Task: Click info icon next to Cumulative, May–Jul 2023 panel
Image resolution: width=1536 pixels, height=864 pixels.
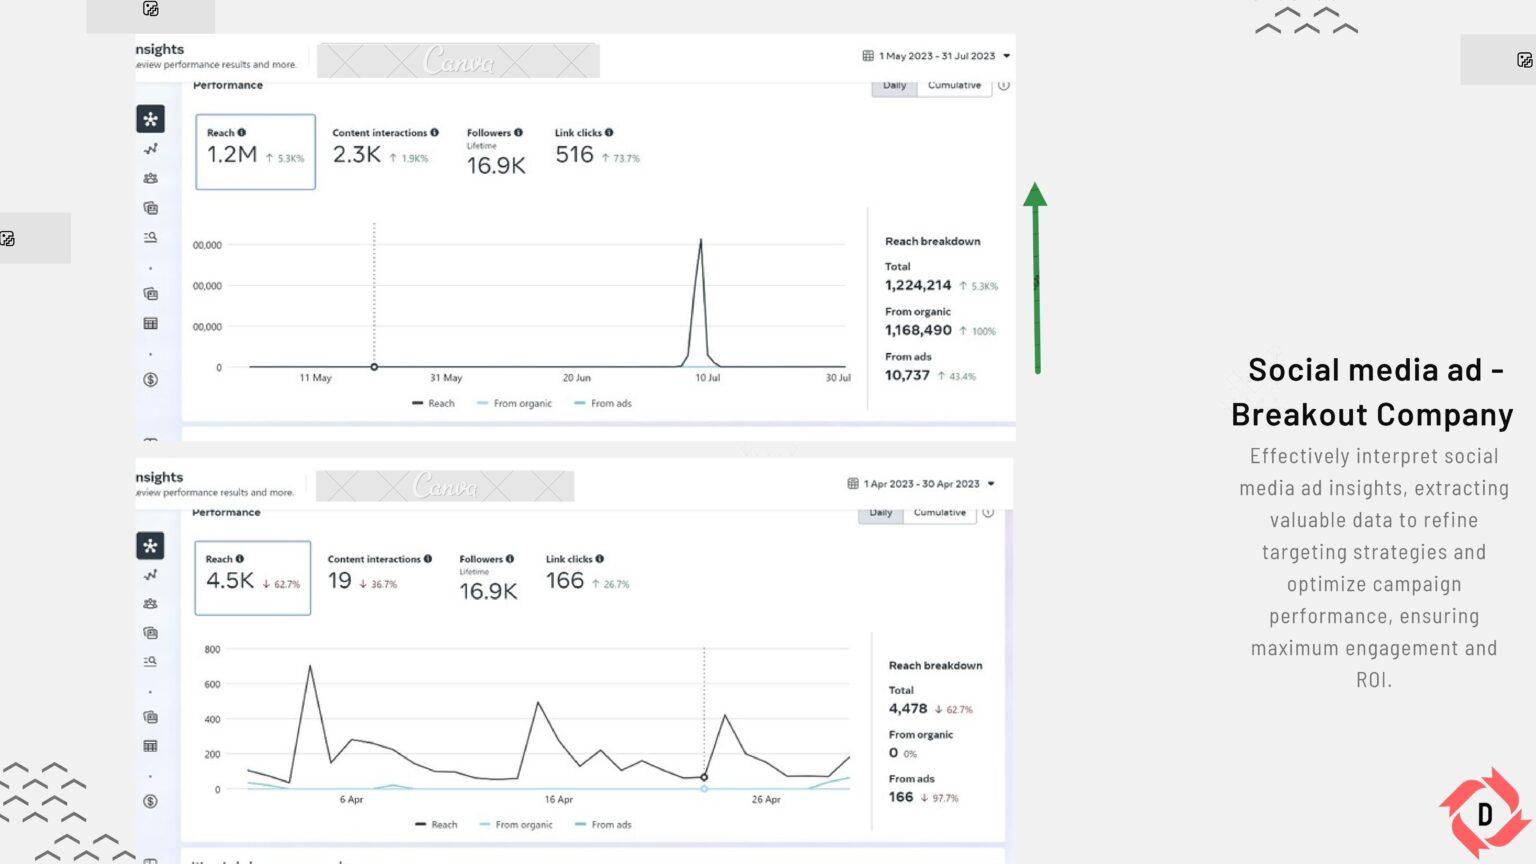Action: [1004, 85]
